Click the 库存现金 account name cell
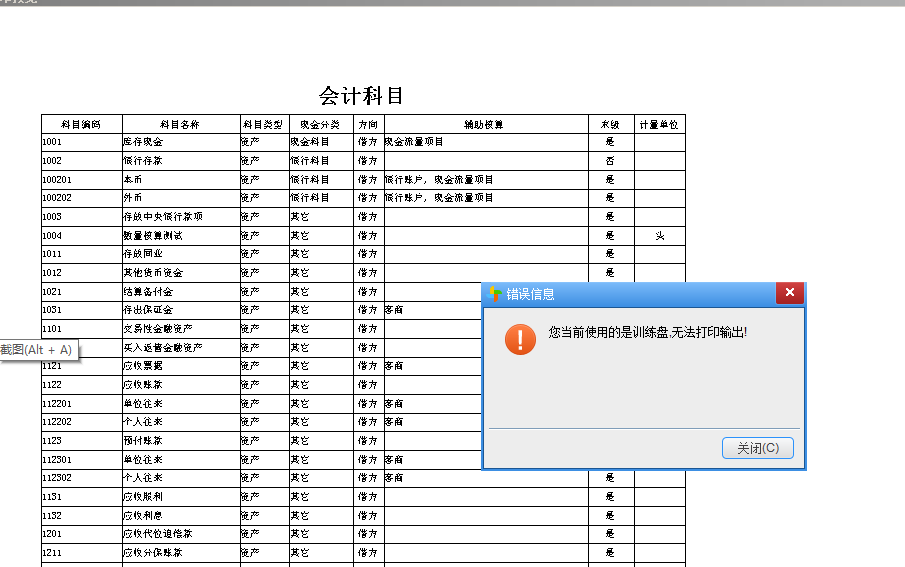Screen dimensions: 905x567 pos(143,143)
